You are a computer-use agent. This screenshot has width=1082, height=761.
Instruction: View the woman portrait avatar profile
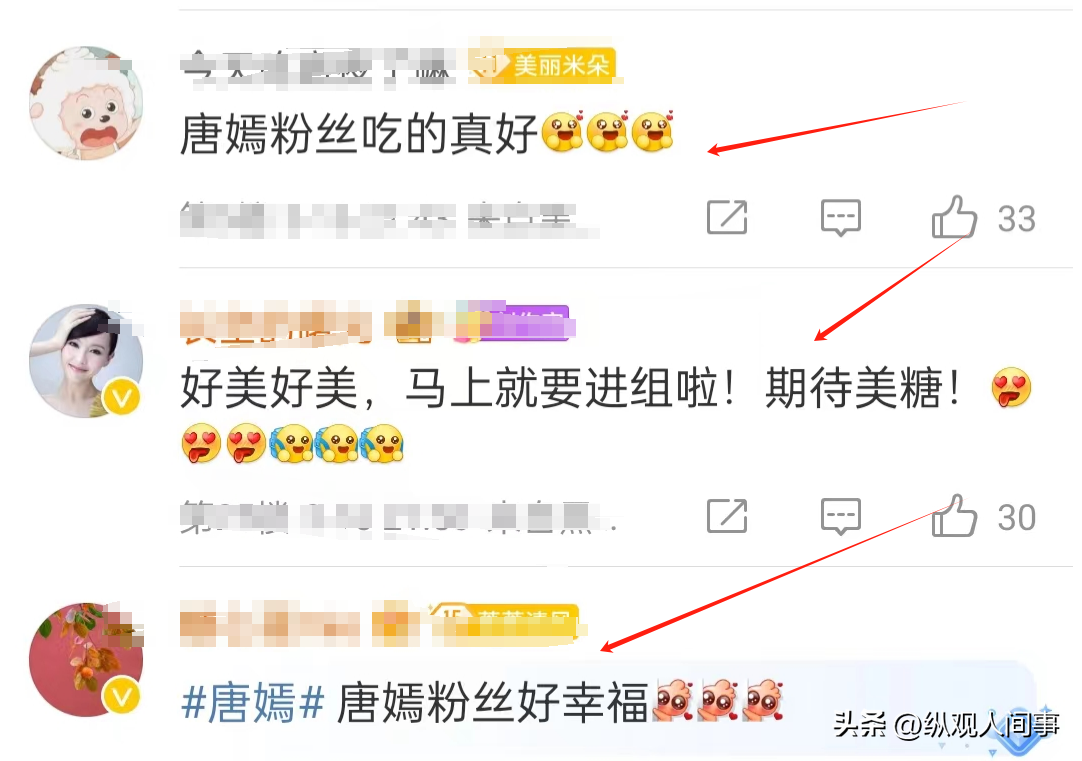tap(86, 361)
